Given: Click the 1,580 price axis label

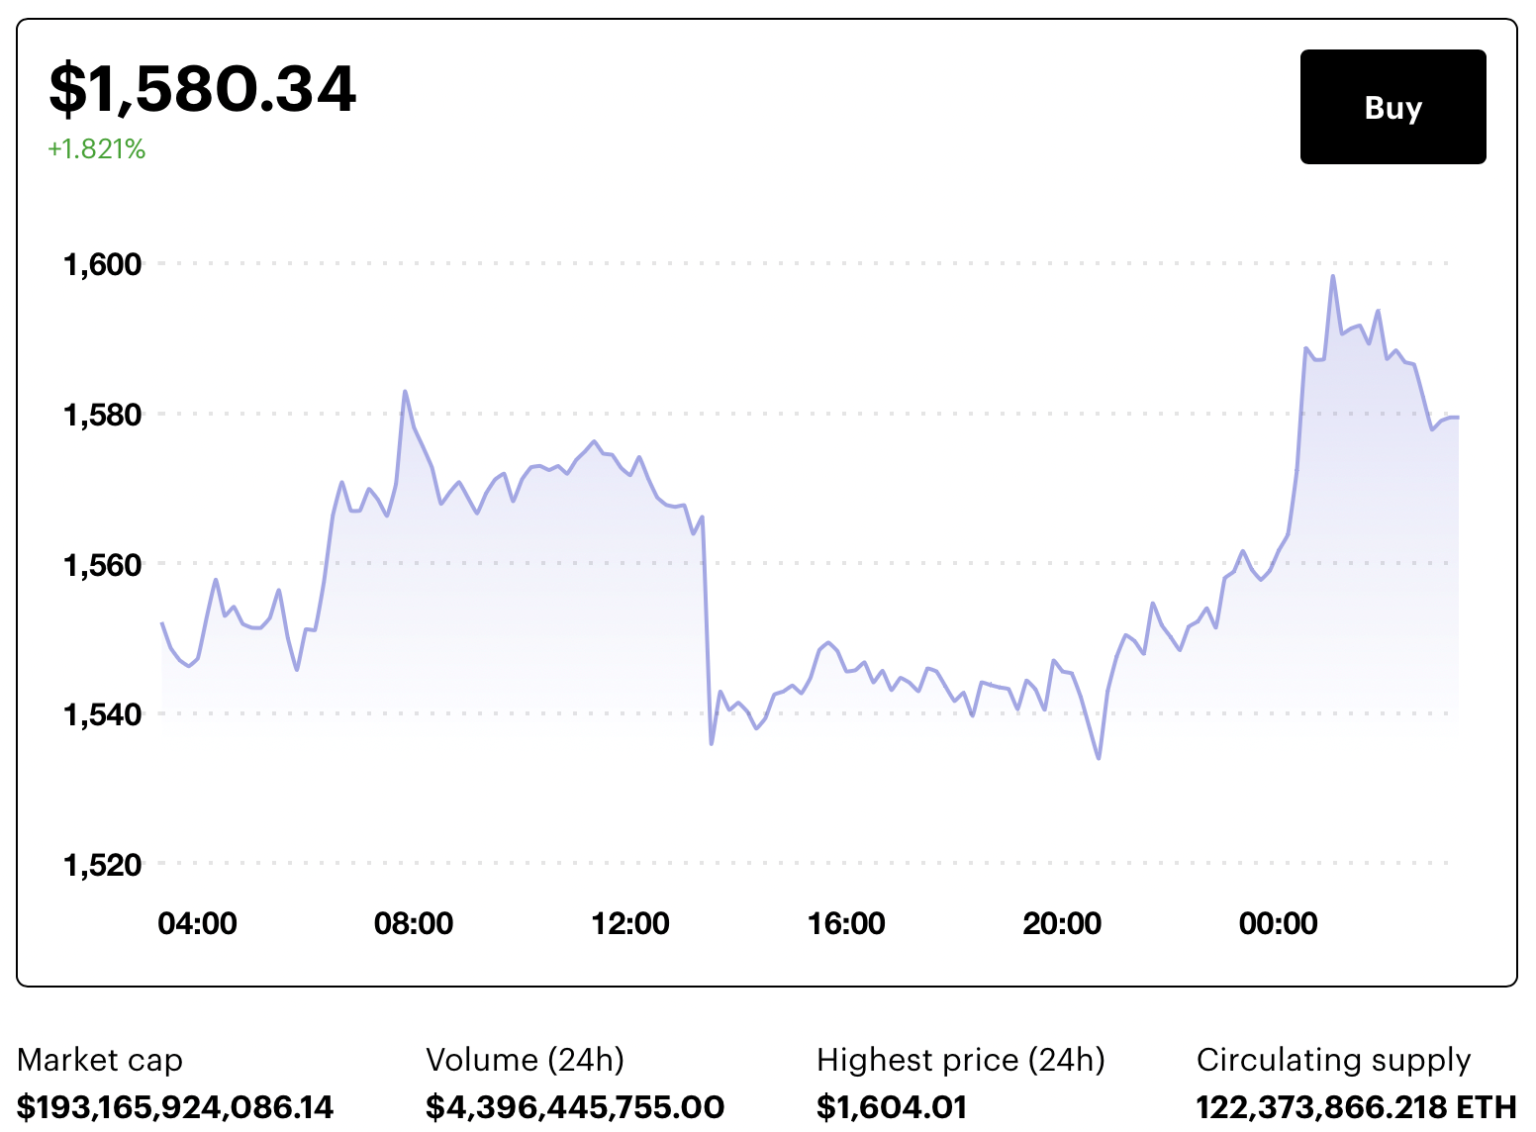Looking at the screenshot, I should tap(102, 414).
